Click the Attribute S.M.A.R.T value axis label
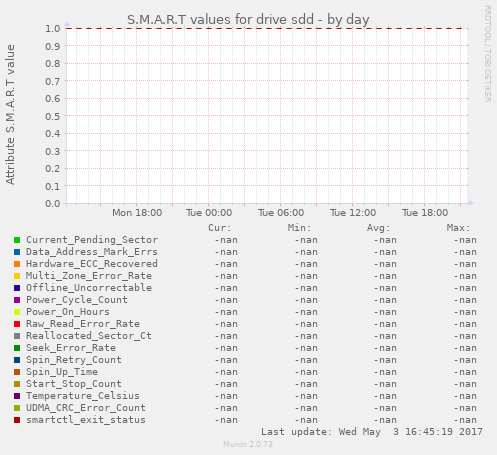Screen dimensions: 497x455 click(10, 115)
